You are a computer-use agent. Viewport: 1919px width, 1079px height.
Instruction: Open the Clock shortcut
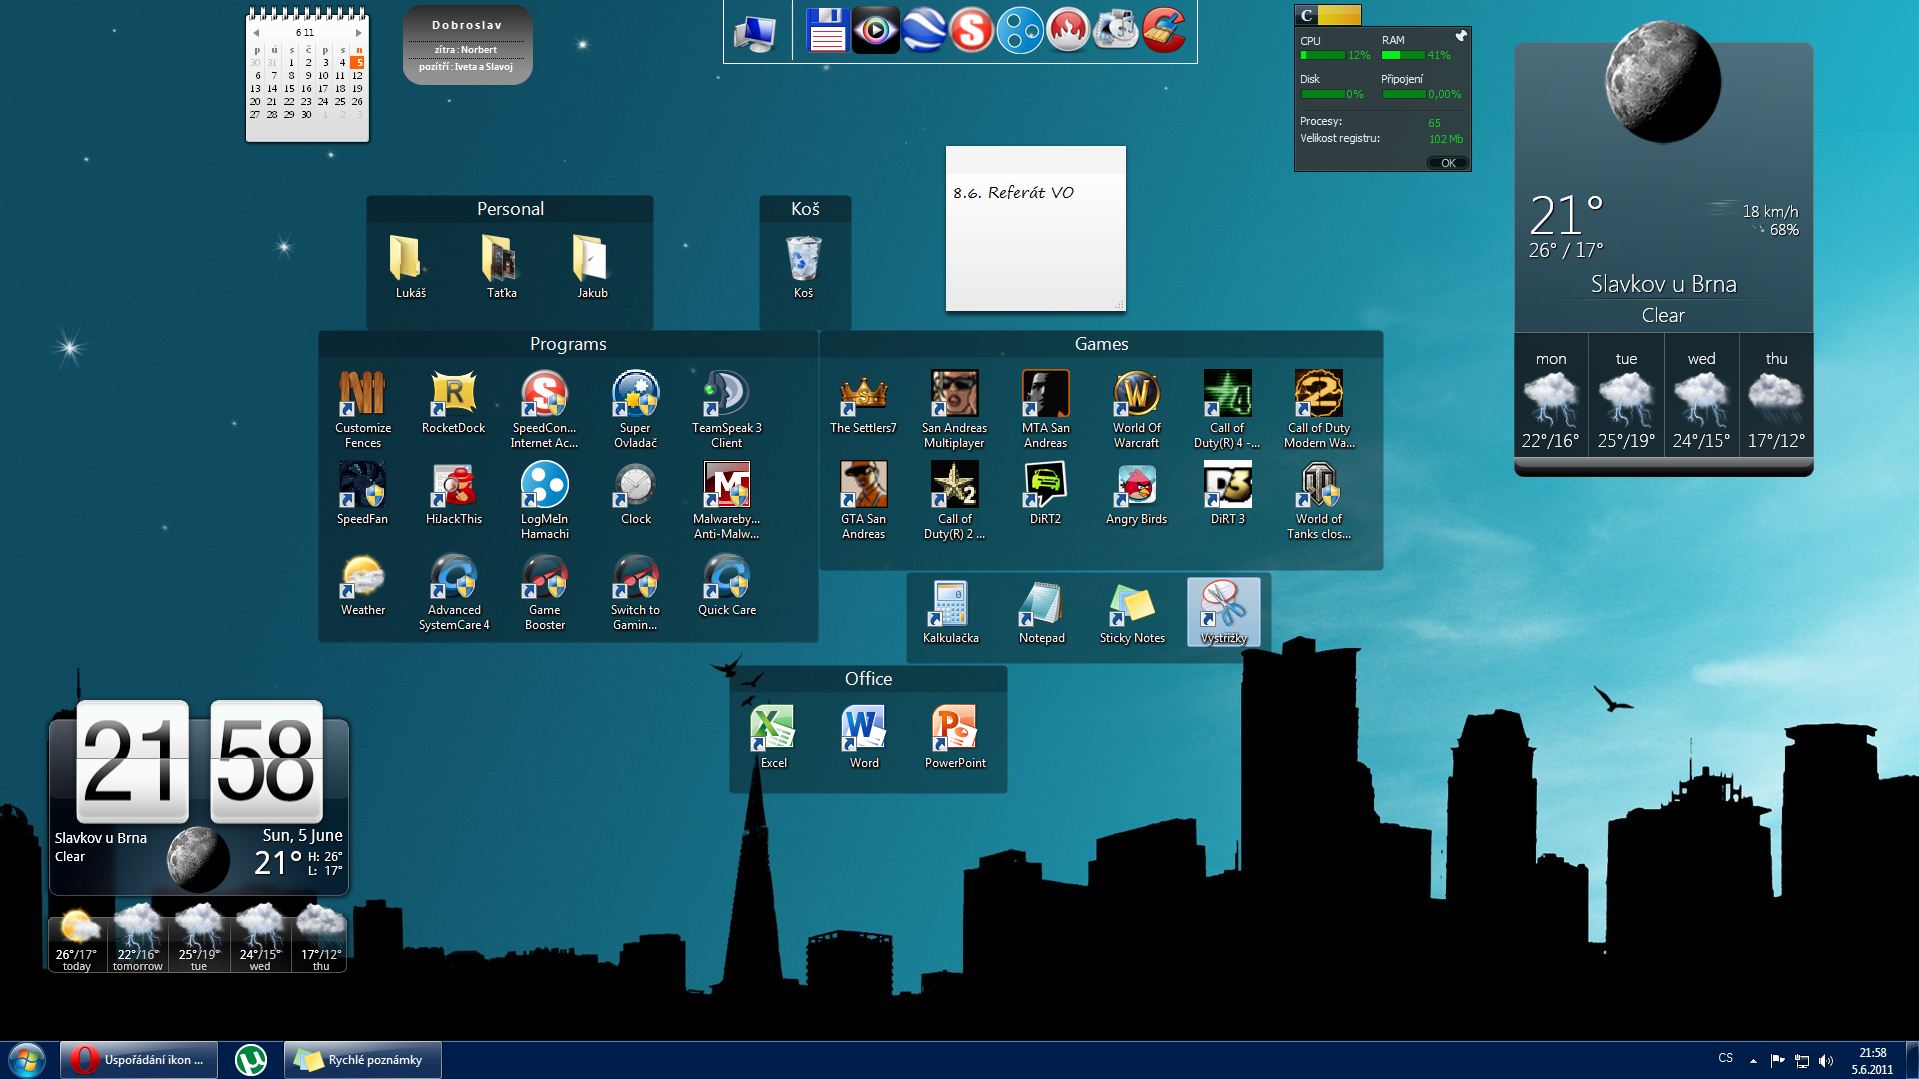pos(635,494)
